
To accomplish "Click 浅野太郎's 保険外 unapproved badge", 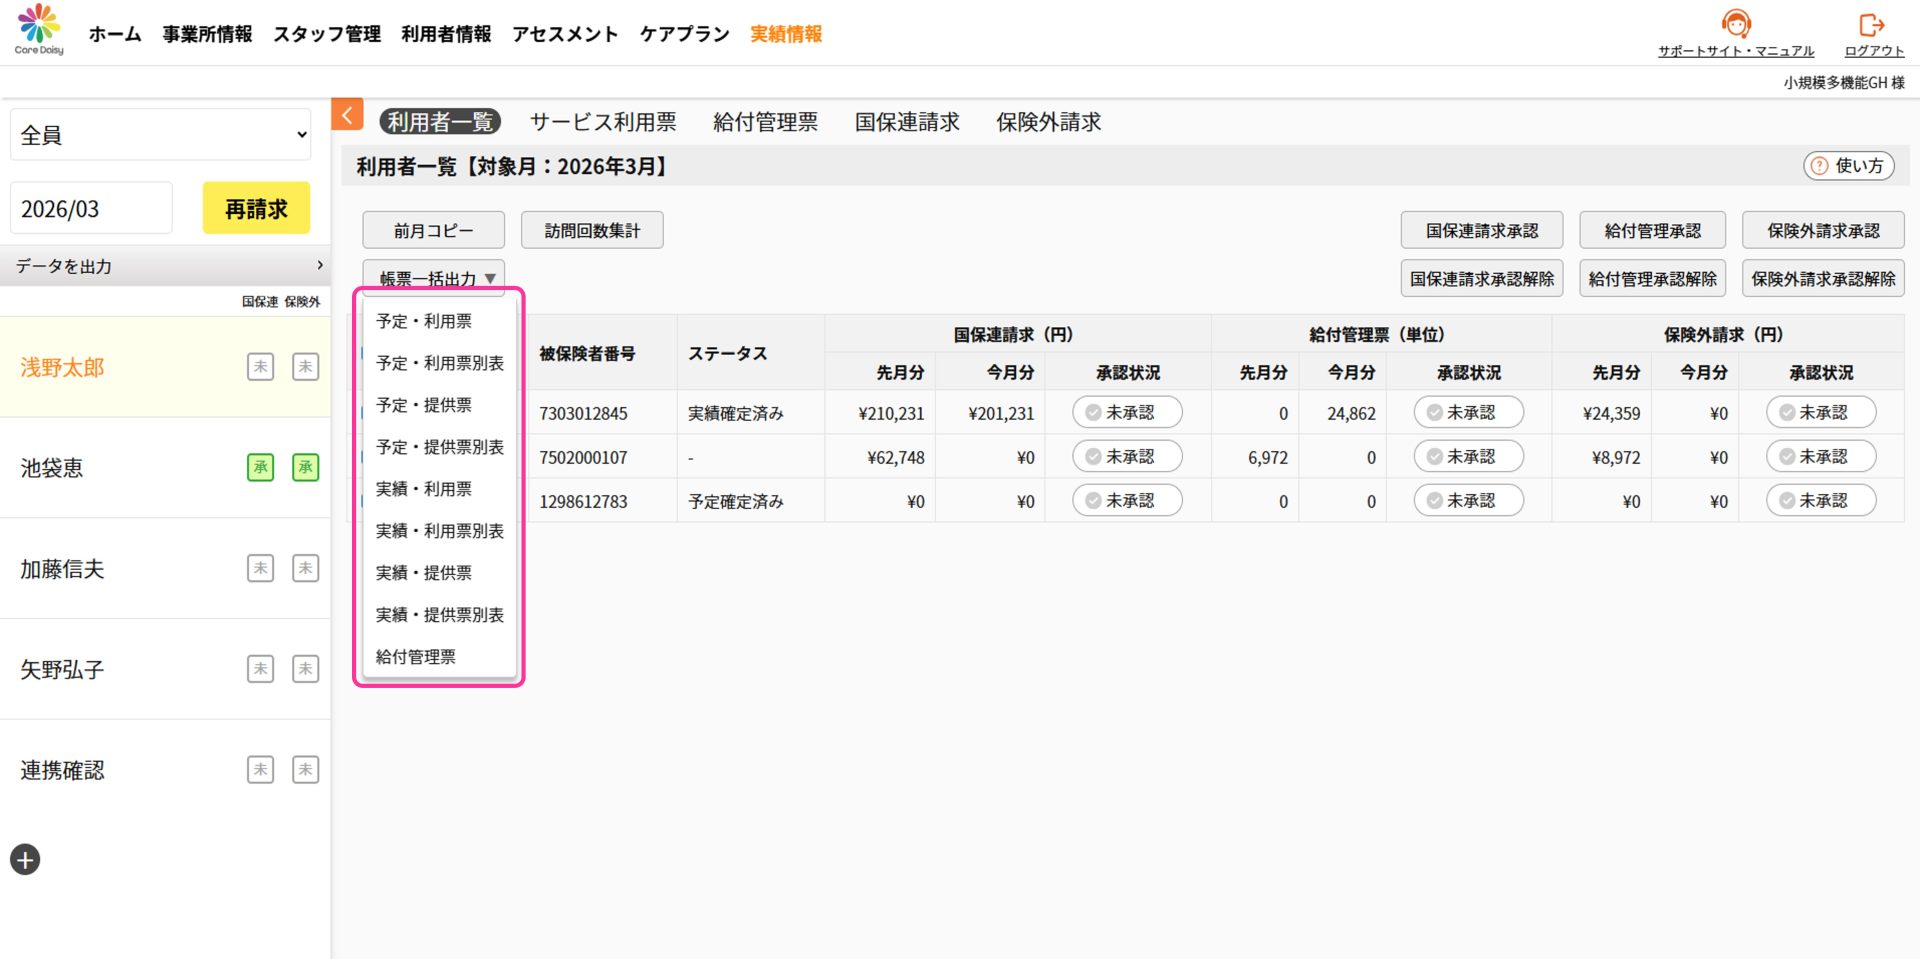I will click(305, 367).
